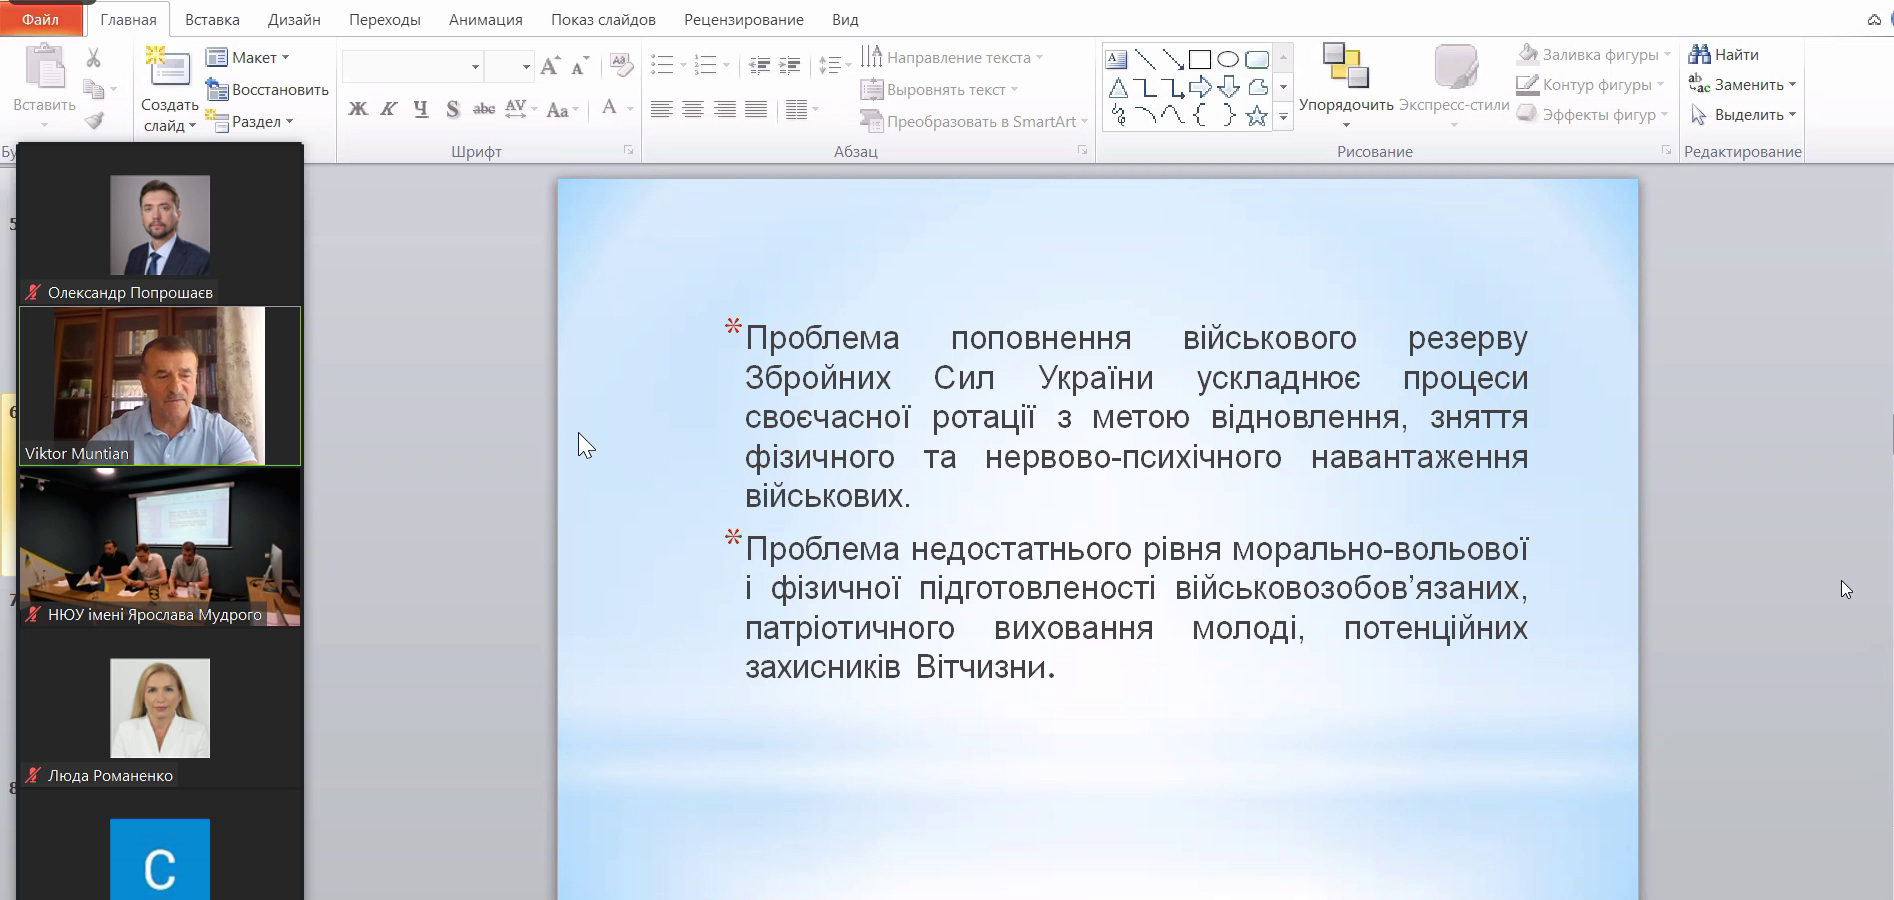Select the star shape in shapes gallery

pyautogui.click(x=1257, y=116)
